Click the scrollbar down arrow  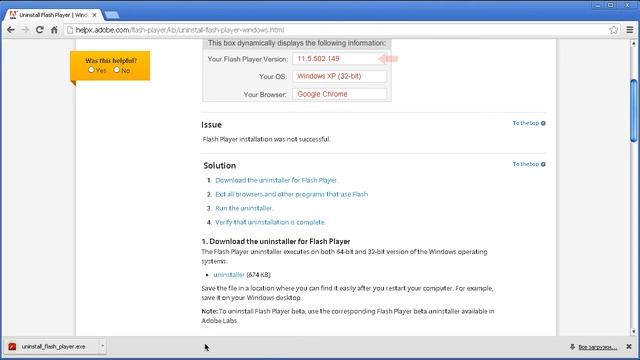pos(633,331)
